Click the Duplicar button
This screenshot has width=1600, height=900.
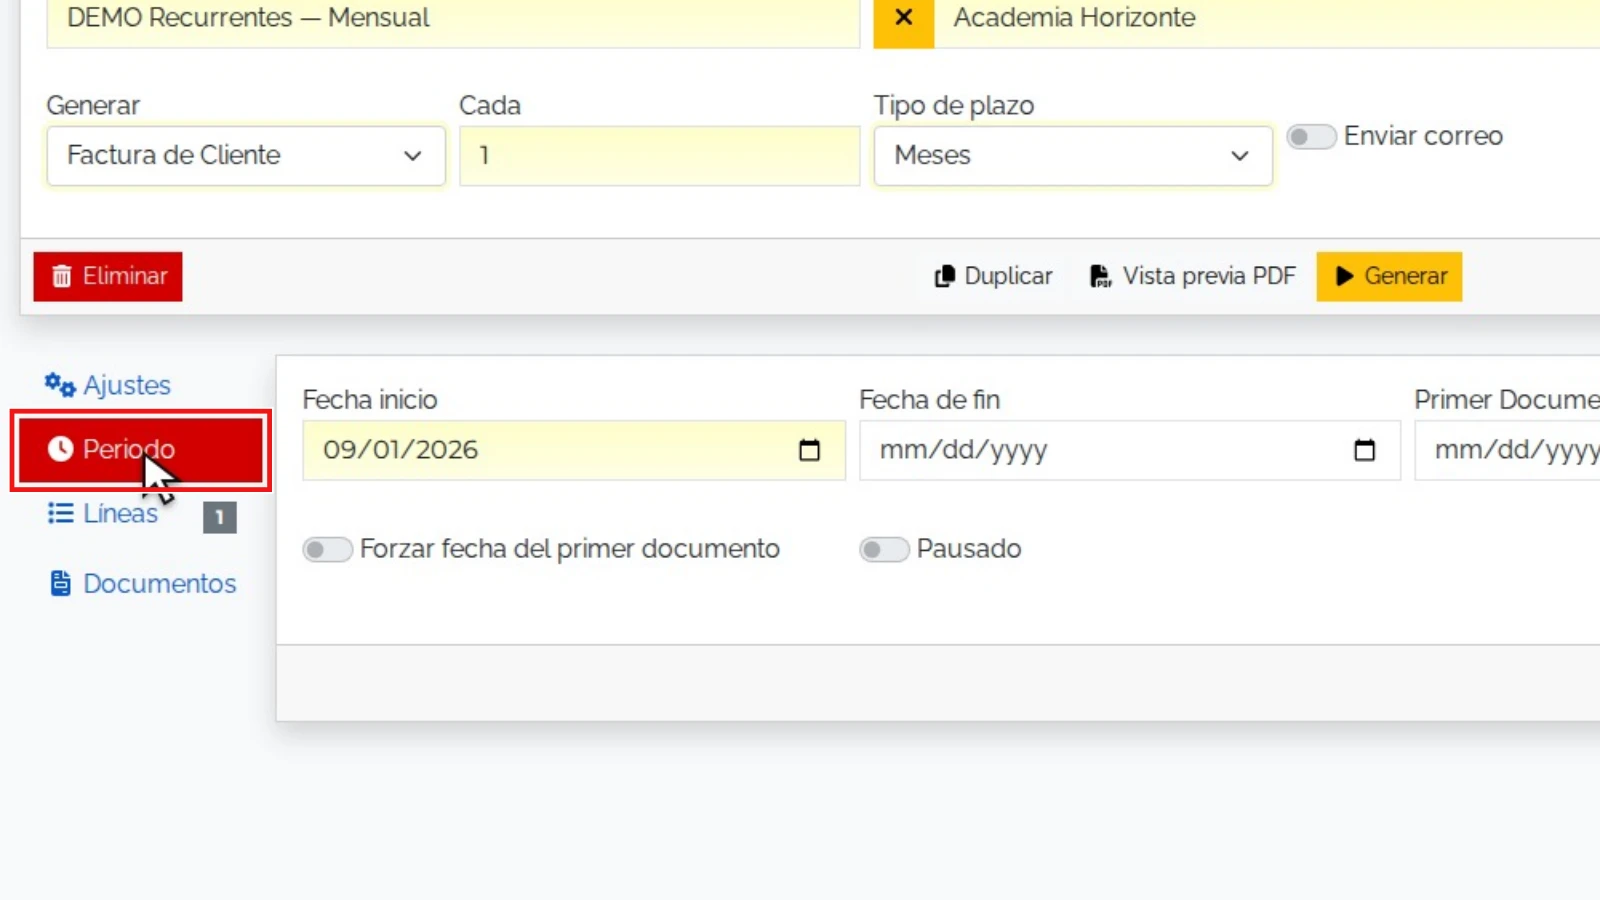(993, 277)
